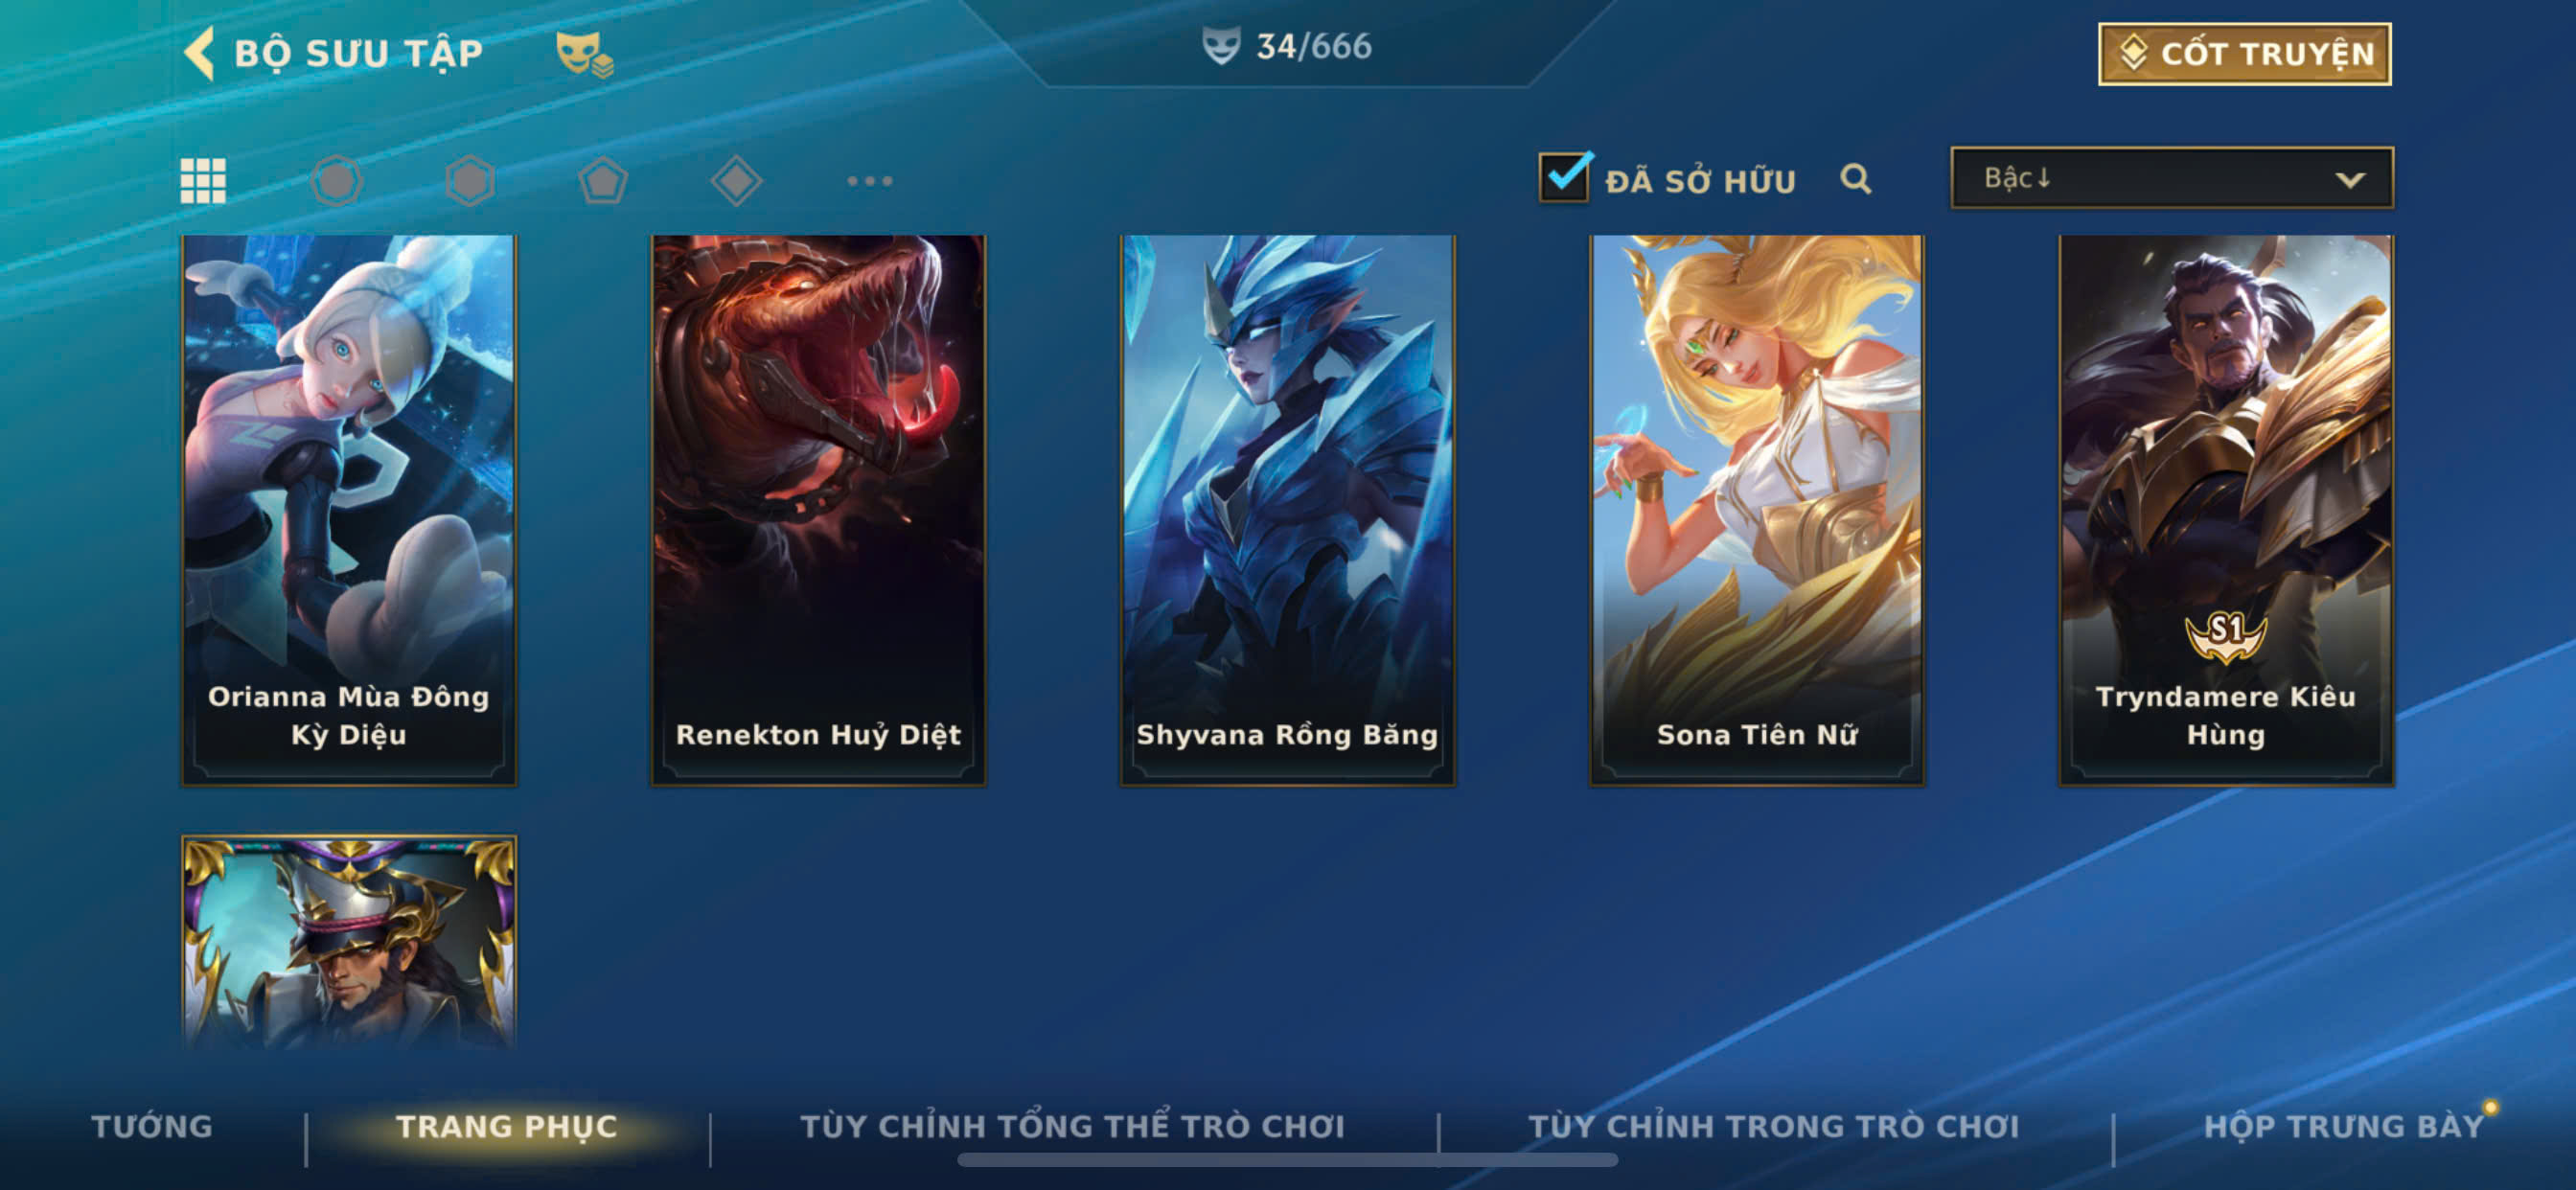Open Tùy Chỉnh Tổng Thể Trò Chơi
Screen dimensions: 2576x1190
1072,1126
